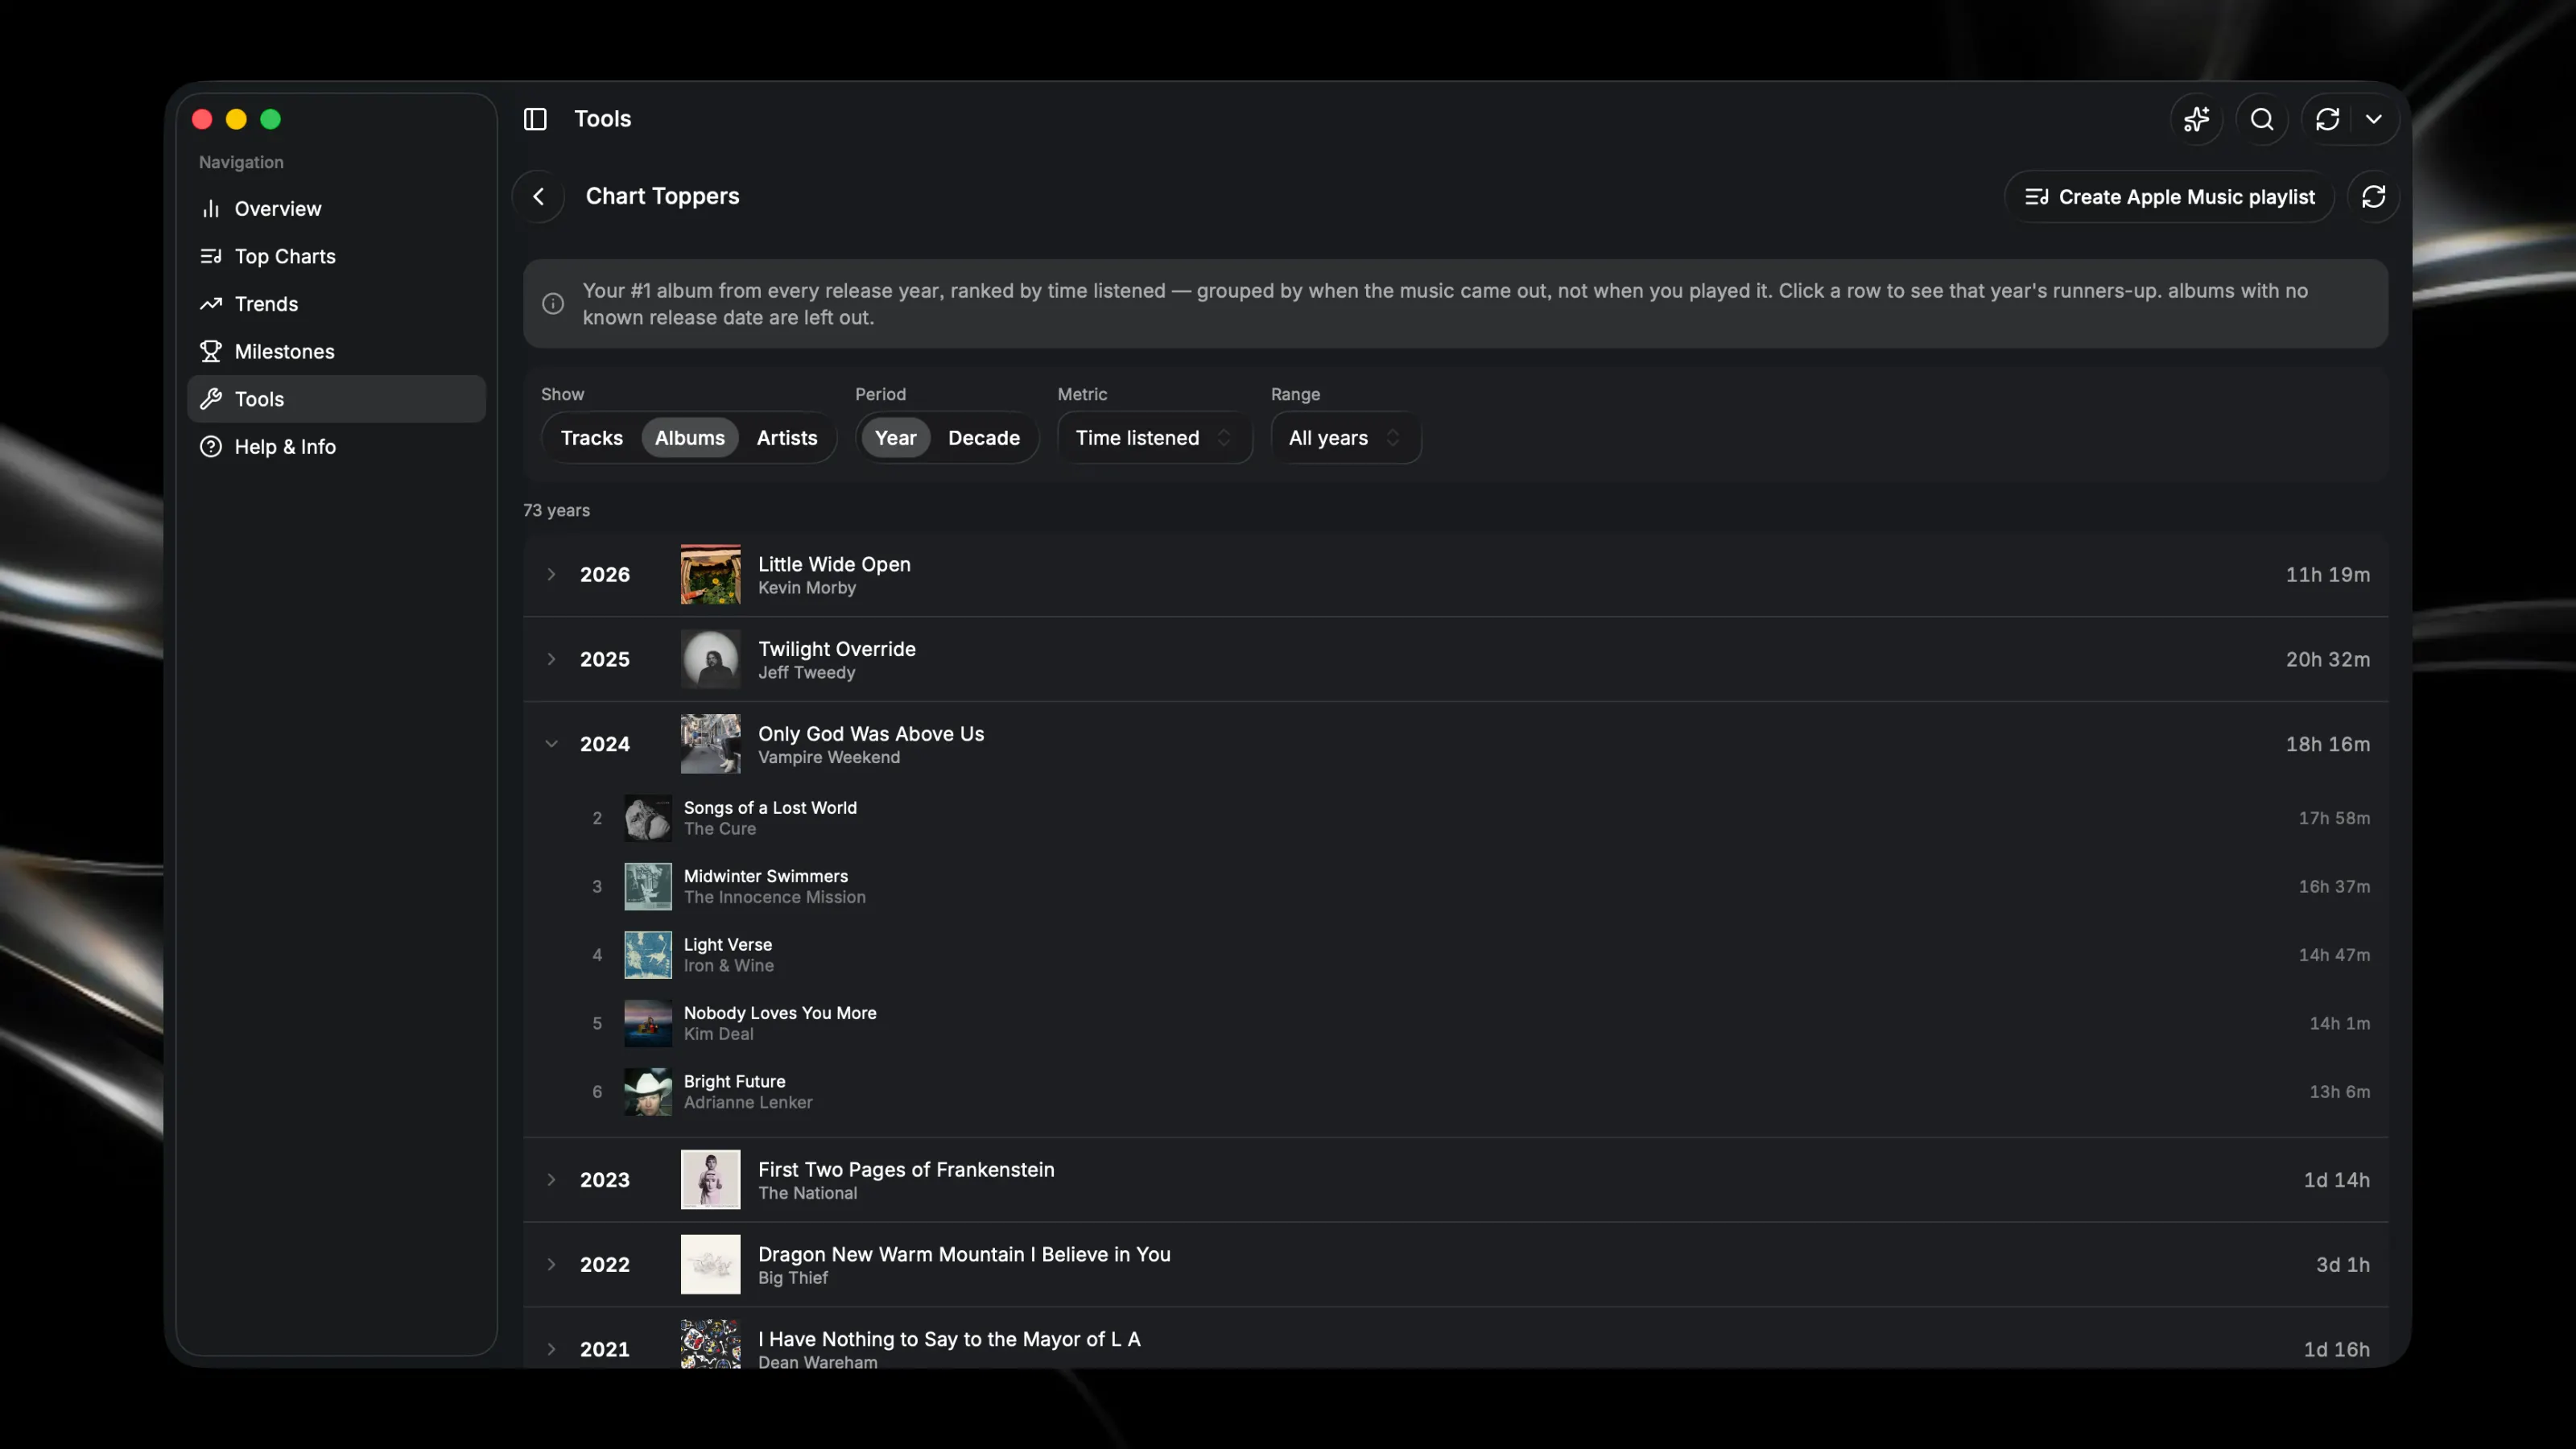Screen dimensions: 2576x1449
Task: Click the '3d 1h' listening time
Action: pos(2343,1265)
